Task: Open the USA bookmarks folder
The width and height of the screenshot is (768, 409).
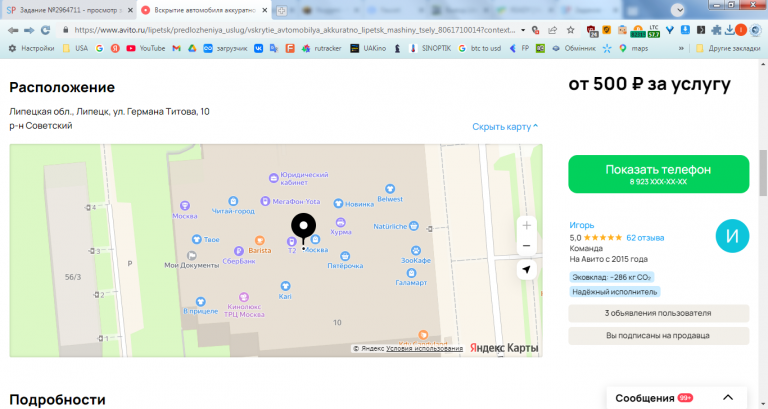Action: click(75, 48)
